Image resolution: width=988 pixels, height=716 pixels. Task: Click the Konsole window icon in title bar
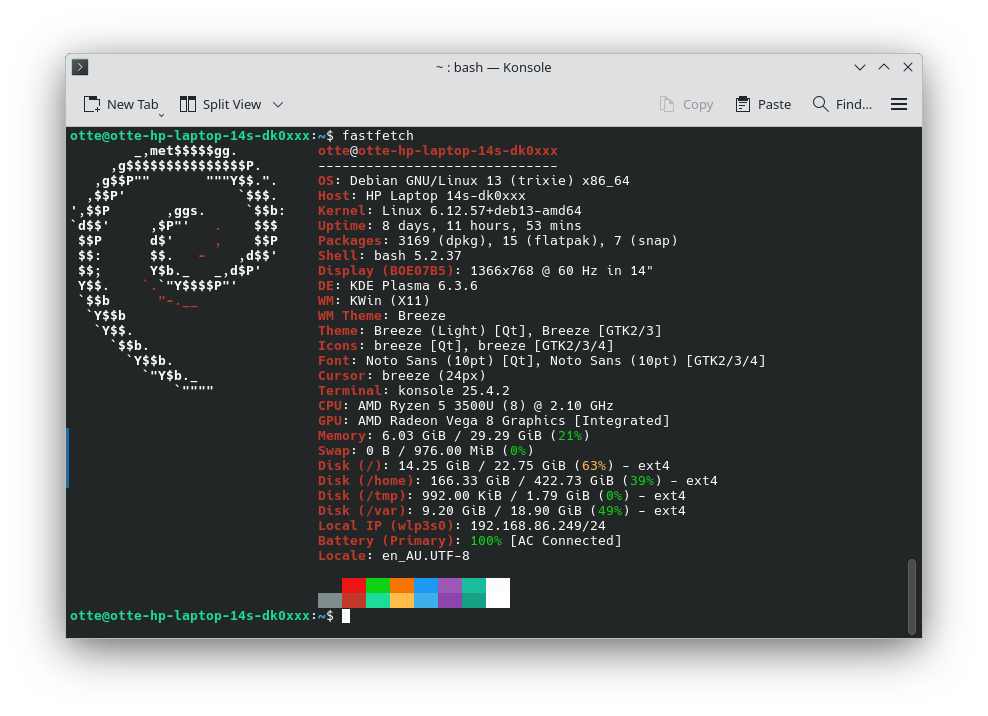81,67
